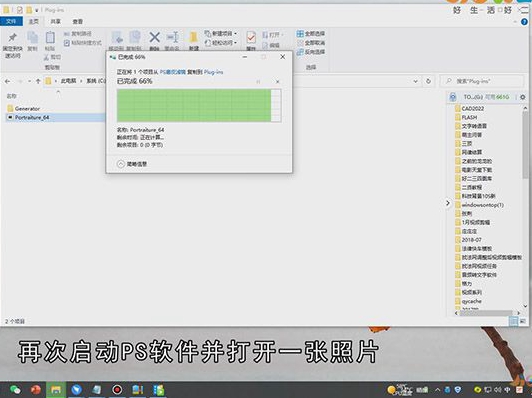Open the Open button dropdown in ribbon
This screenshot has height=398, width=532.
(273, 35)
